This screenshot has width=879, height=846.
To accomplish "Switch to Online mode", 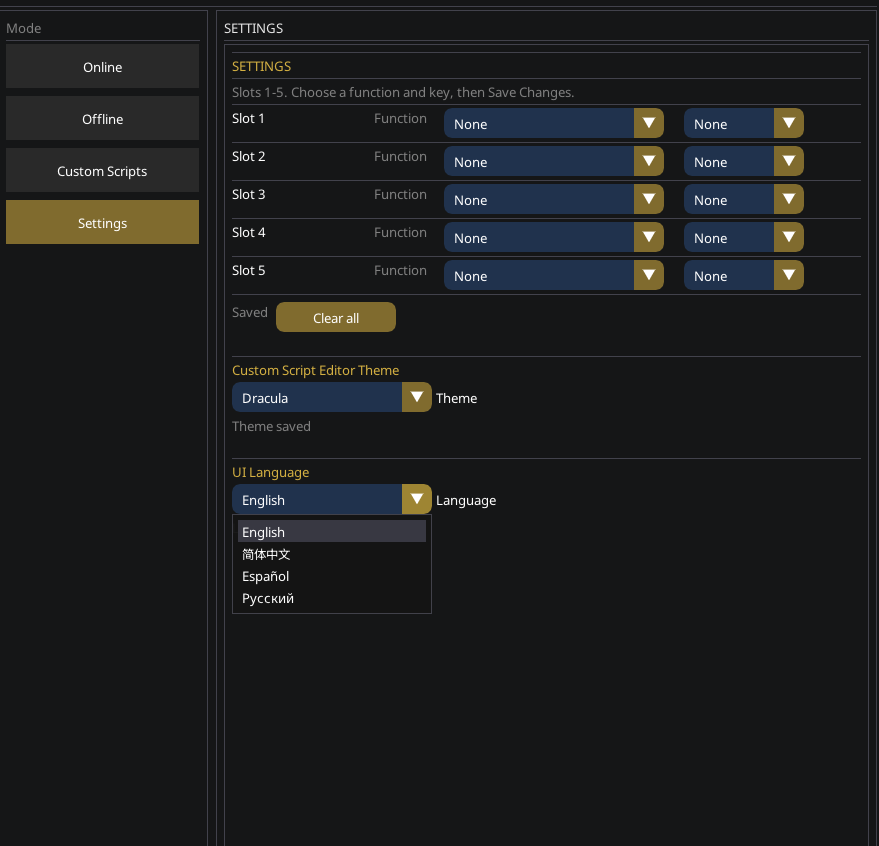I will pyautogui.click(x=102, y=66).
